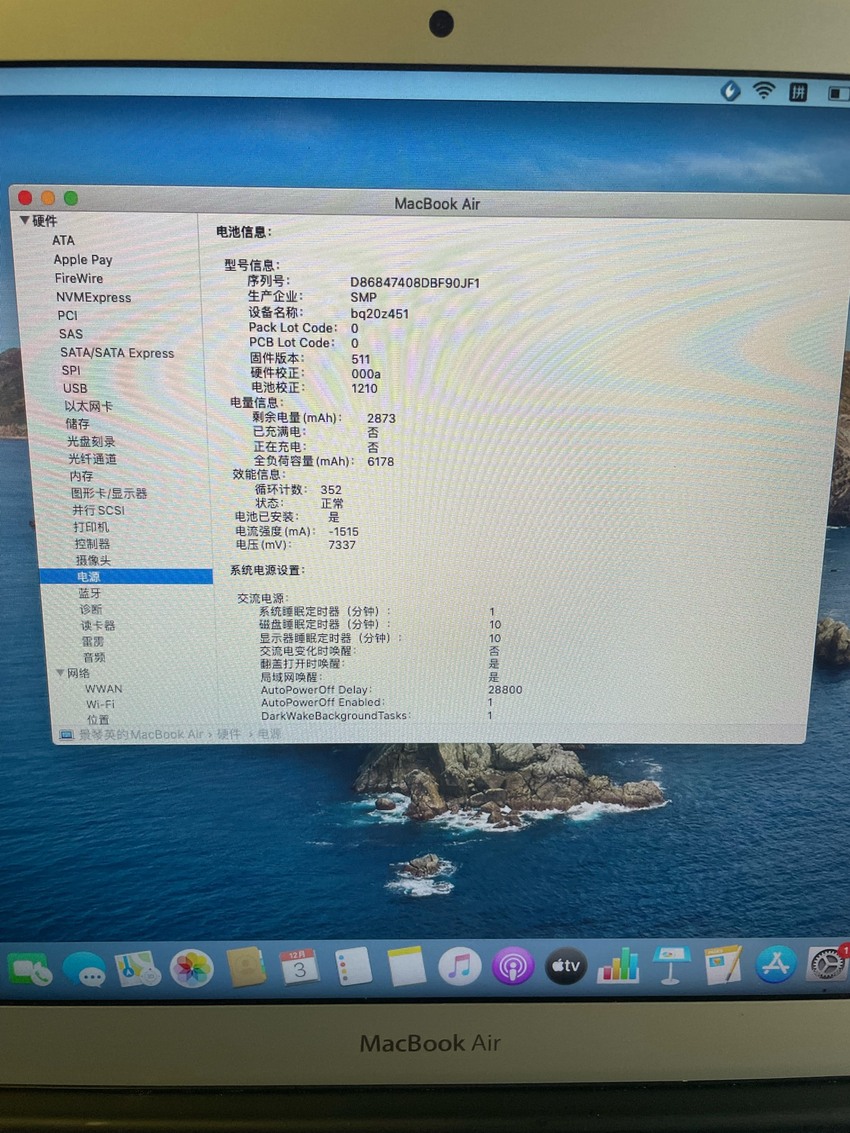Select 控制器 in the sidebar
Image resolution: width=850 pixels, height=1133 pixels.
click(93, 543)
